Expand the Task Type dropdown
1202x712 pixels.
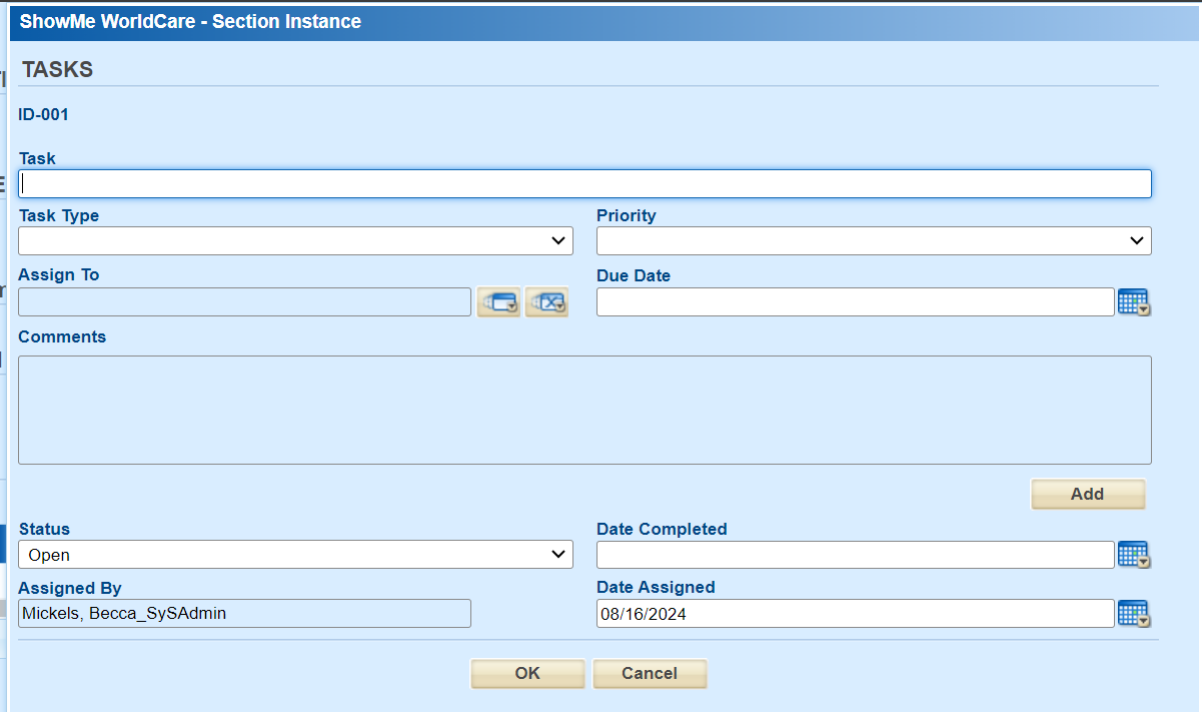(x=296, y=241)
